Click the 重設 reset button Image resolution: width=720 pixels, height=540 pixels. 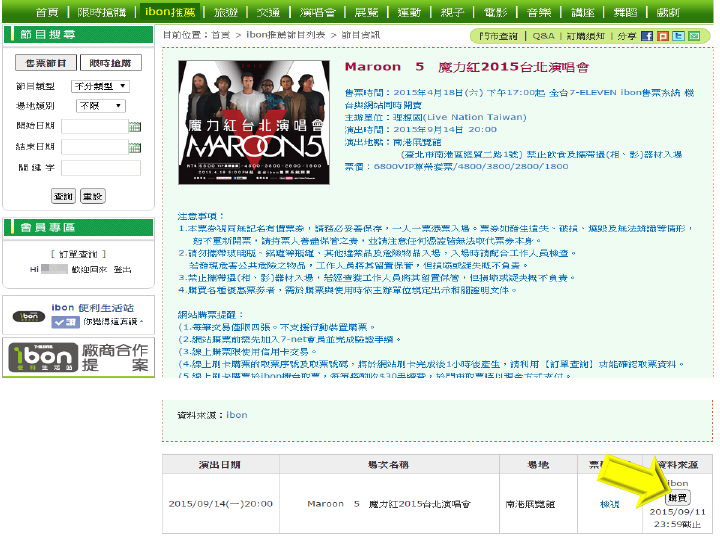pyautogui.click(x=93, y=196)
